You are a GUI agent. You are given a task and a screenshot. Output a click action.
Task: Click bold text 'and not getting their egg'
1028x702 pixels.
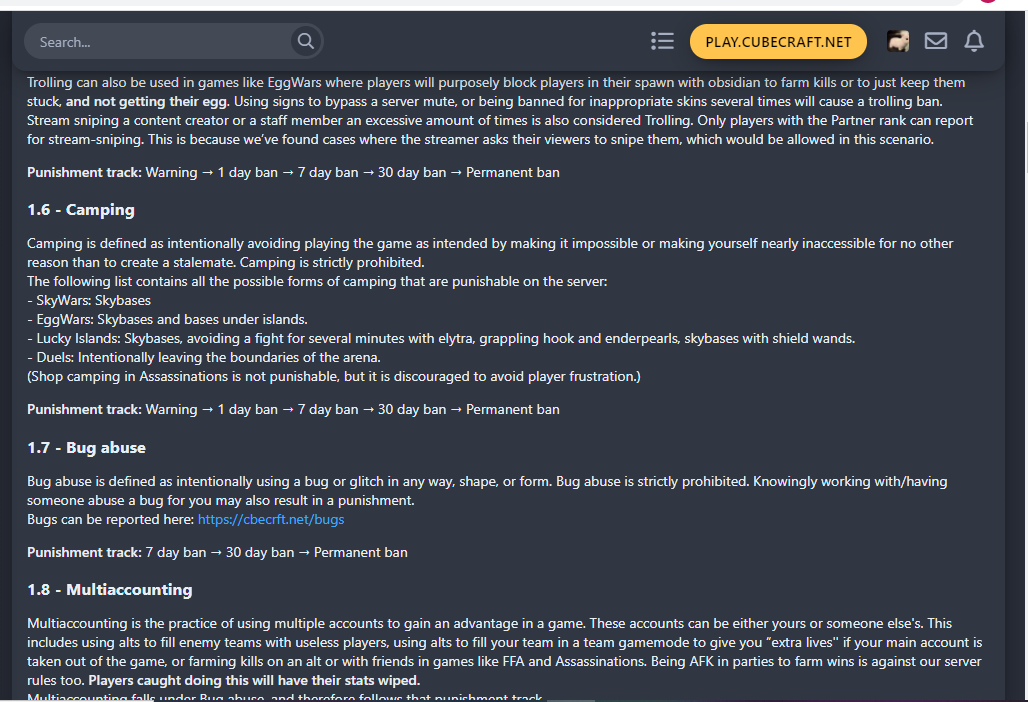point(146,102)
